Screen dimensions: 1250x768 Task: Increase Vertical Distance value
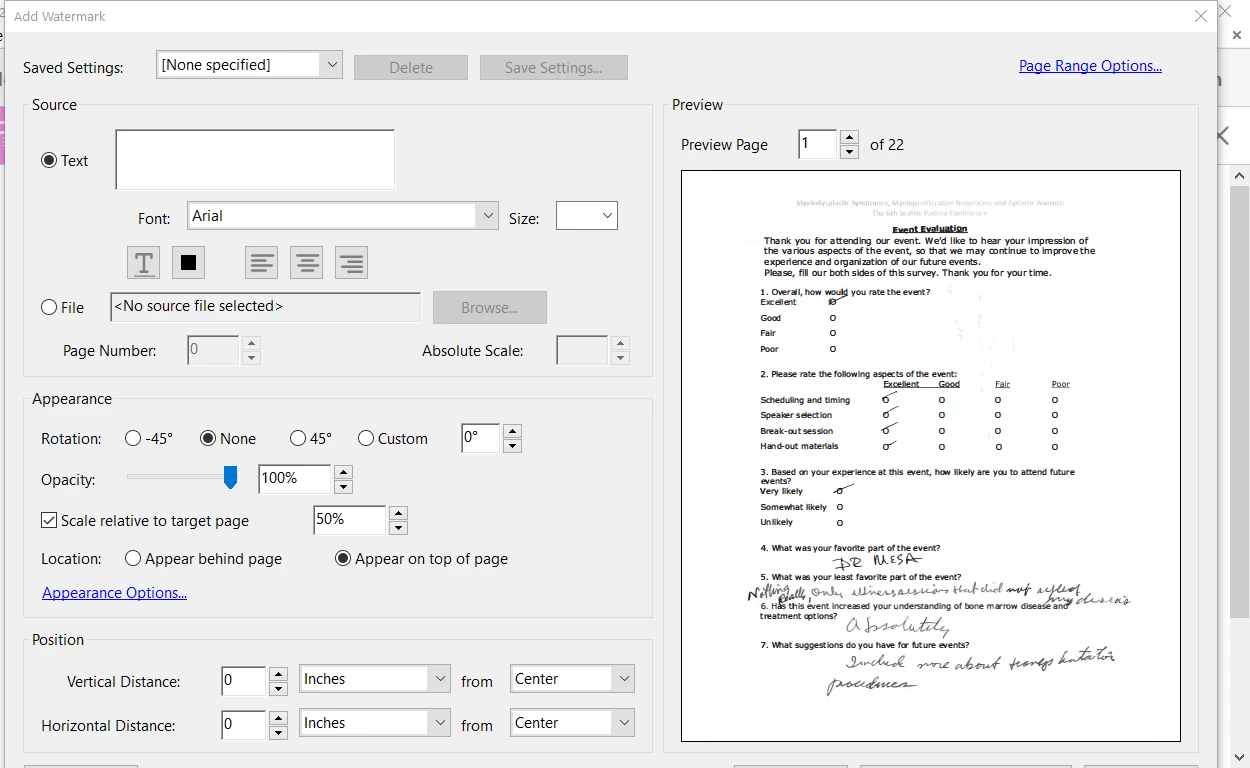pyautogui.click(x=279, y=674)
